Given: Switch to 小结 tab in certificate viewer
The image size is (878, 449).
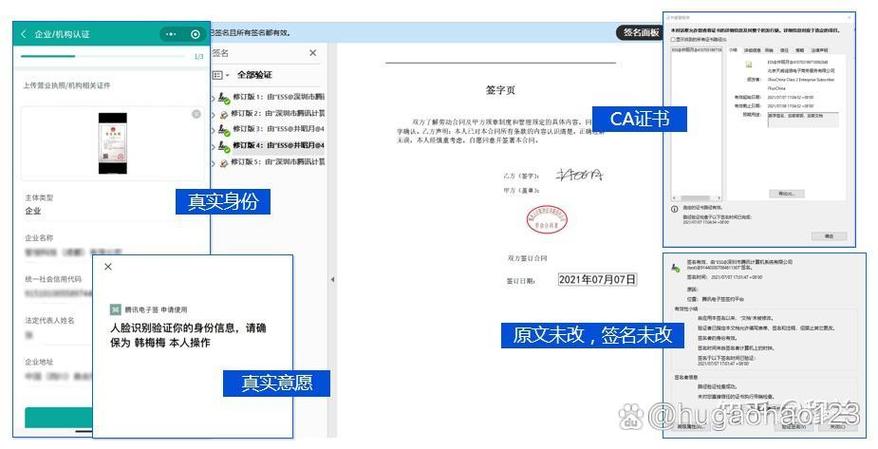Looking at the screenshot, I should click(x=733, y=50).
